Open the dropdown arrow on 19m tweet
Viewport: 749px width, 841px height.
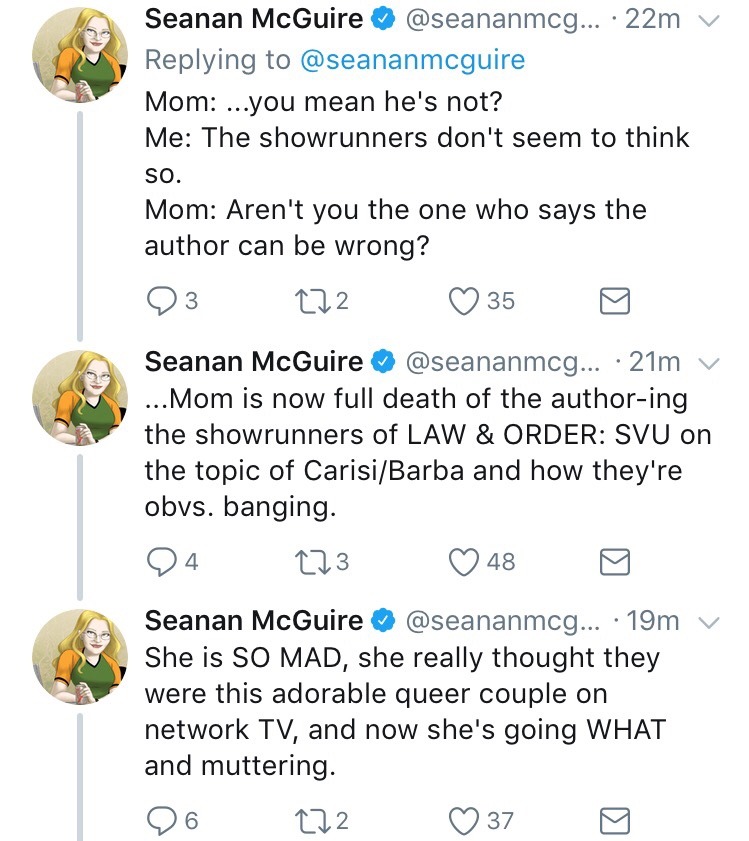coord(708,621)
